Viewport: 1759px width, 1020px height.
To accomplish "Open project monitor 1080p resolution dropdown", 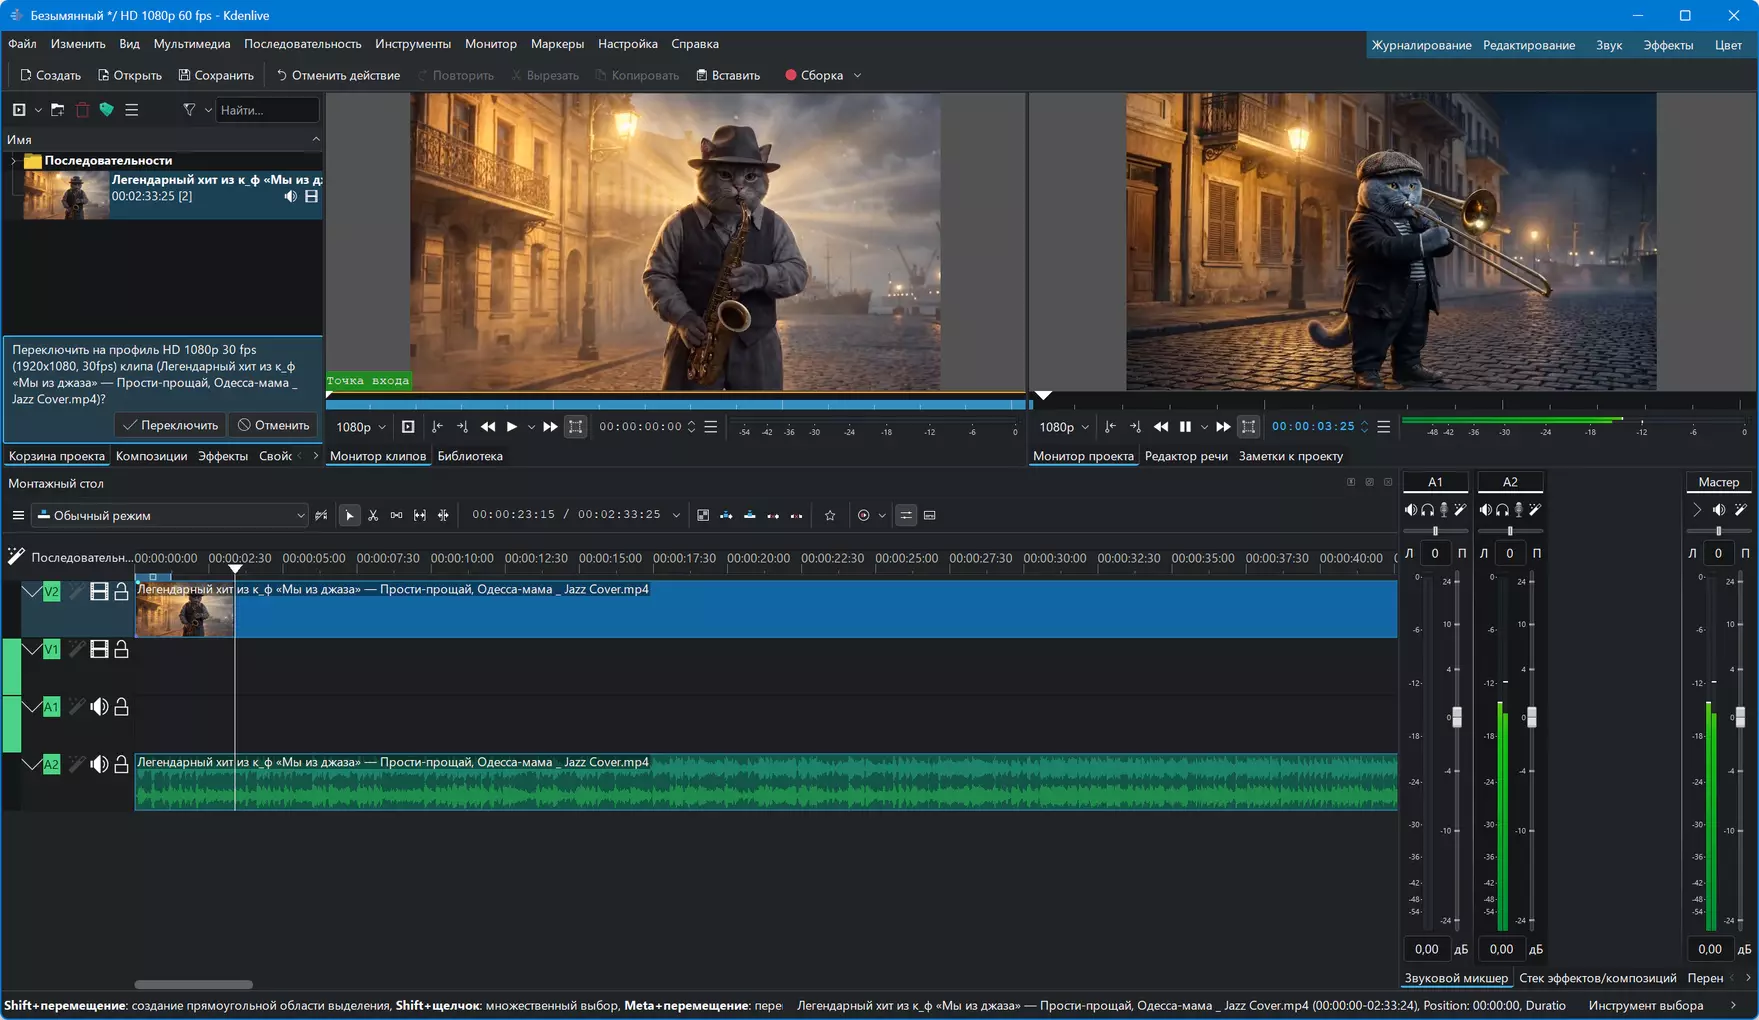I will pos(1064,427).
